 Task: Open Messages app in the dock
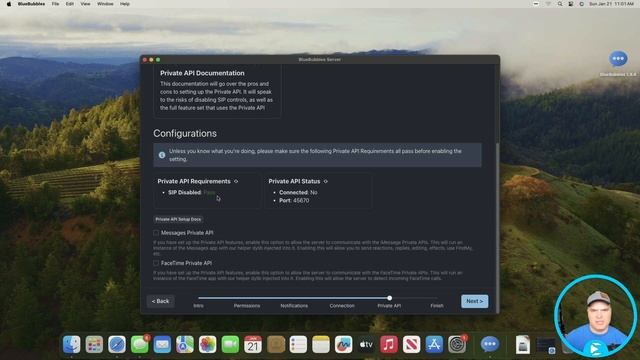pos(140,344)
